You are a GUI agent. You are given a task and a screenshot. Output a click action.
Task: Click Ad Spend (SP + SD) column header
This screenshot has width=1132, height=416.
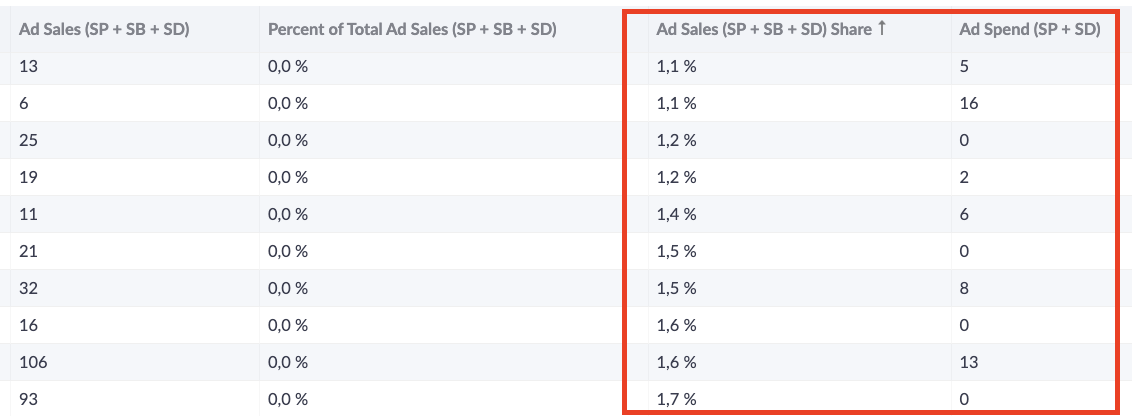tap(1029, 30)
